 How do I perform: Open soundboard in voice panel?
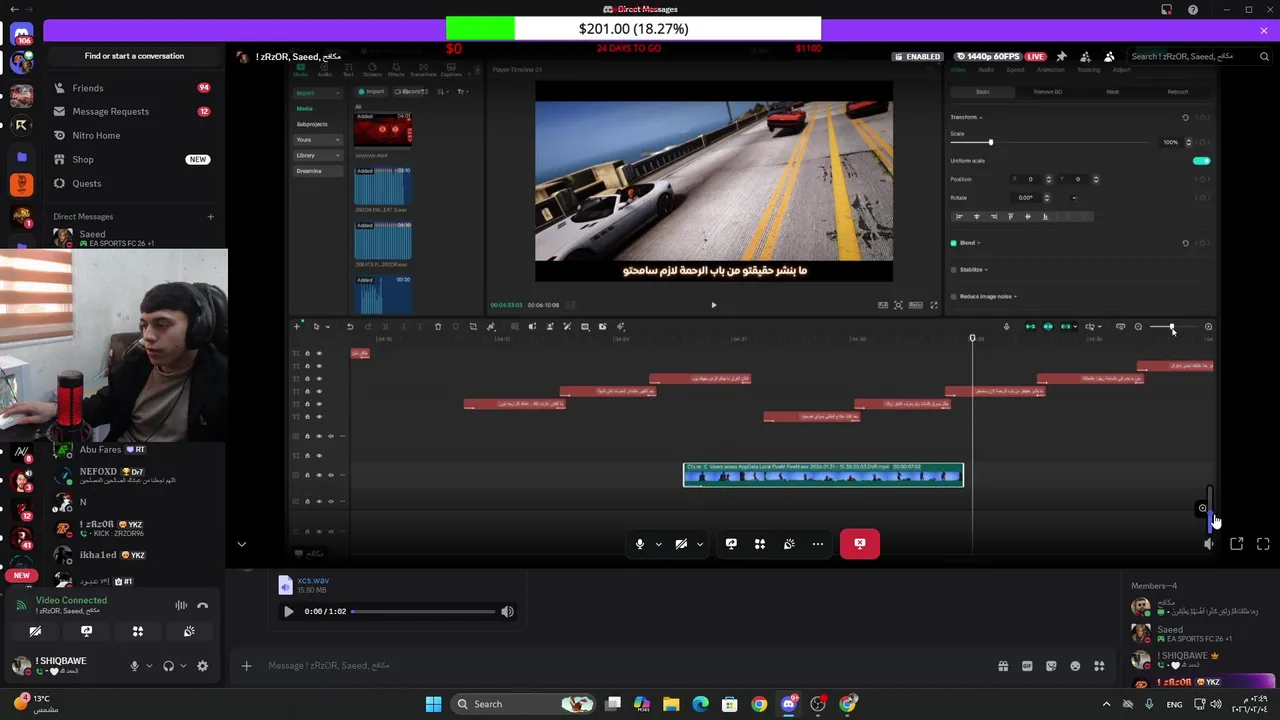[x=189, y=631]
